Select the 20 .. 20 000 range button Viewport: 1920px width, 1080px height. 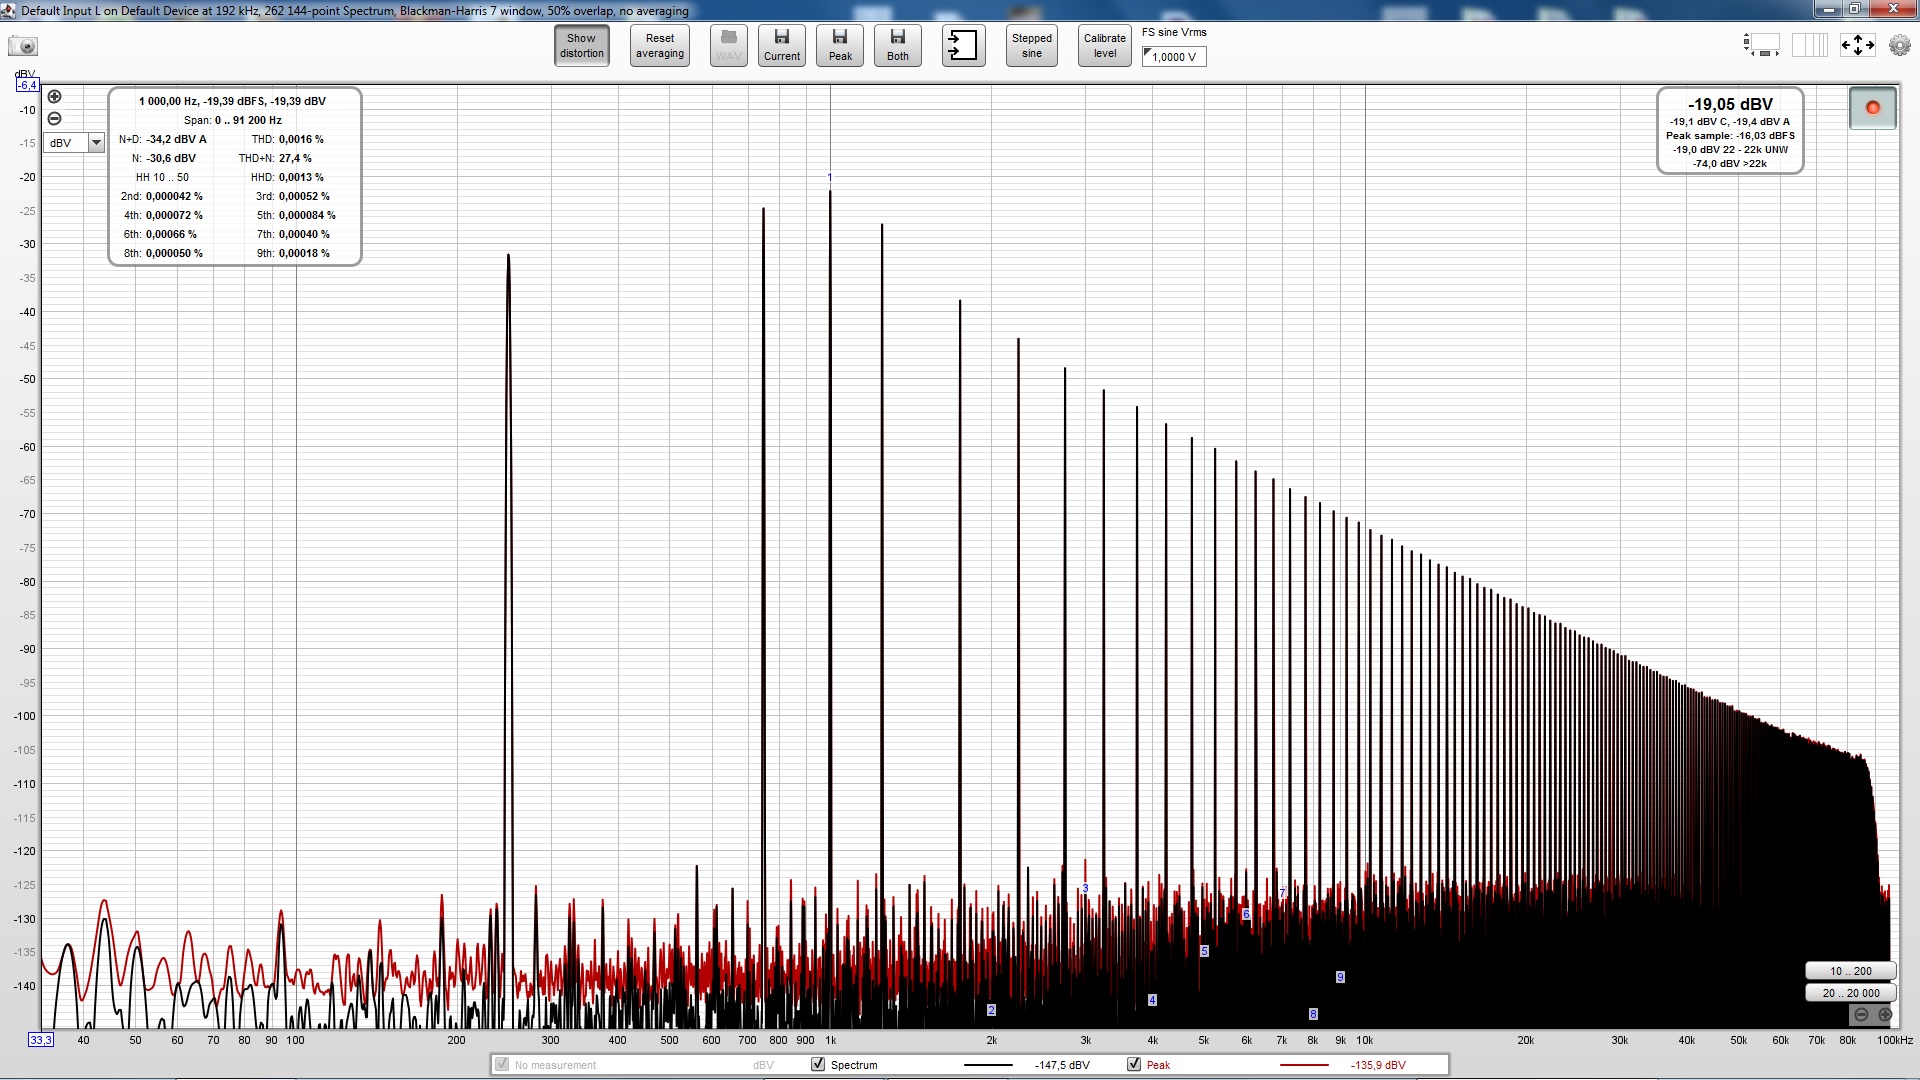pyautogui.click(x=1849, y=992)
